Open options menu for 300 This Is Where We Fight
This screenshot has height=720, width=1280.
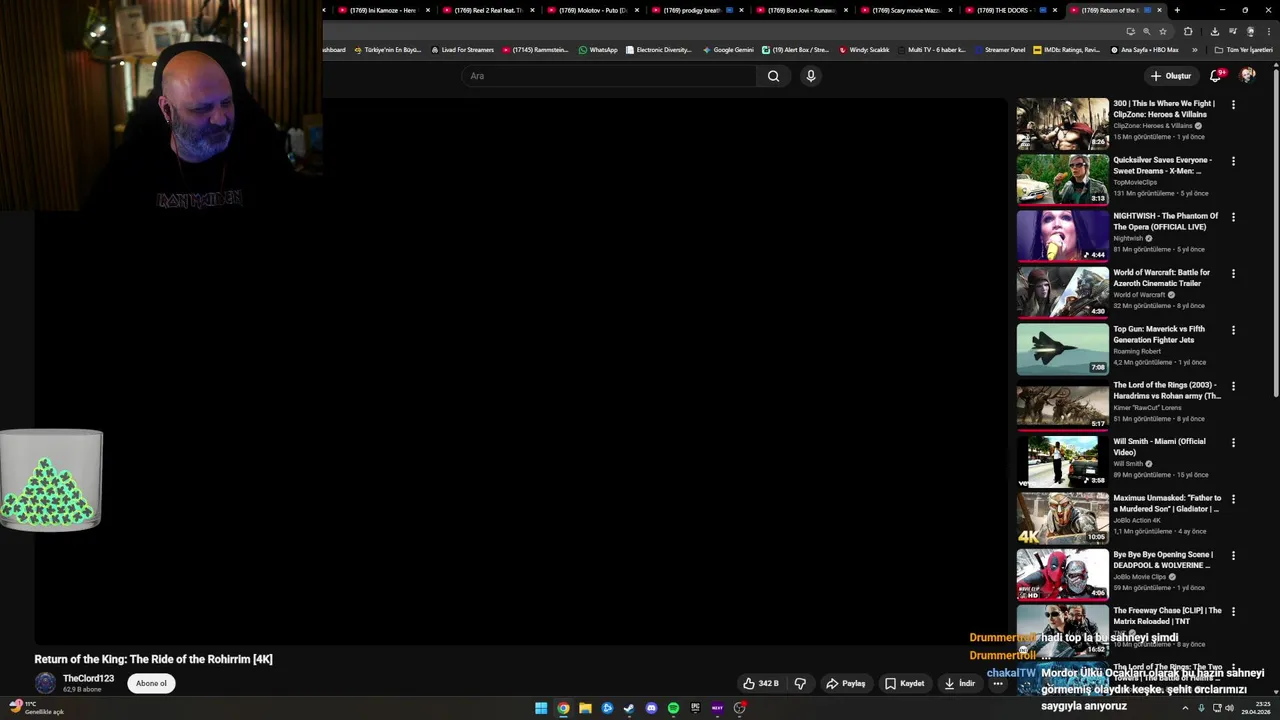click(x=1233, y=104)
